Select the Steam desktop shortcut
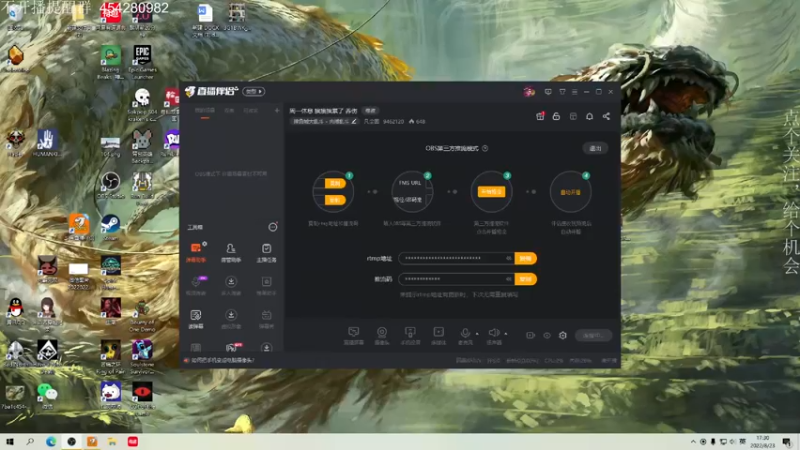Viewport: 800px width, 450px height. click(110, 227)
